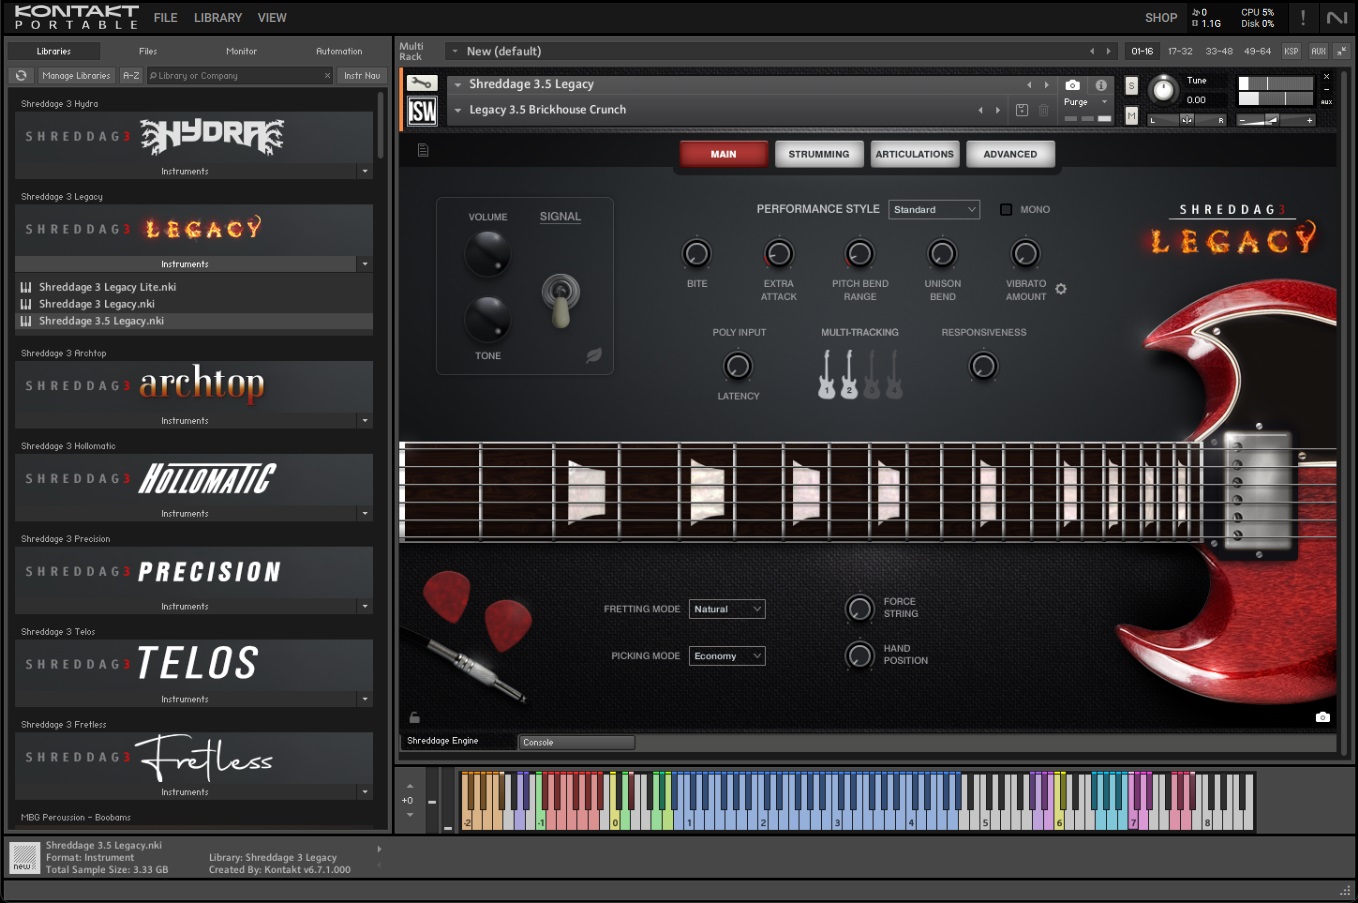Click the refresh libraries icon
The width and height of the screenshot is (1358, 903).
click(21, 76)
